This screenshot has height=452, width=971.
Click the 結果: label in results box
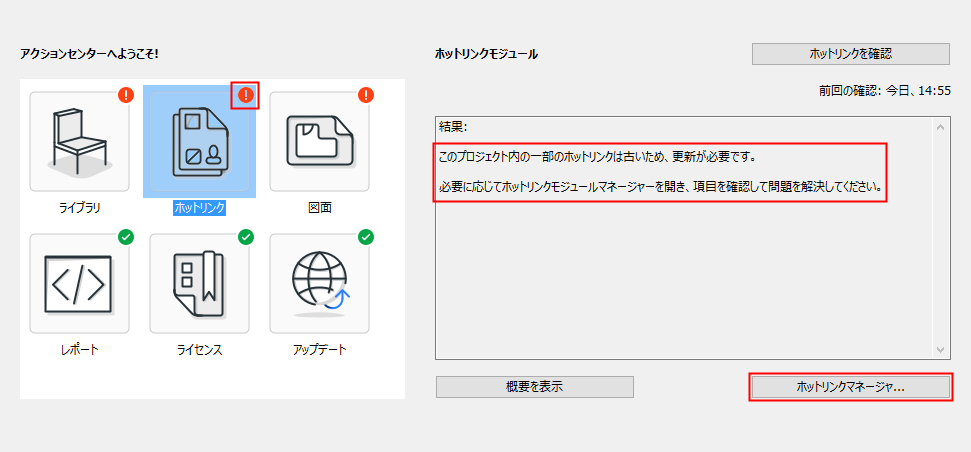click(453, 127)
